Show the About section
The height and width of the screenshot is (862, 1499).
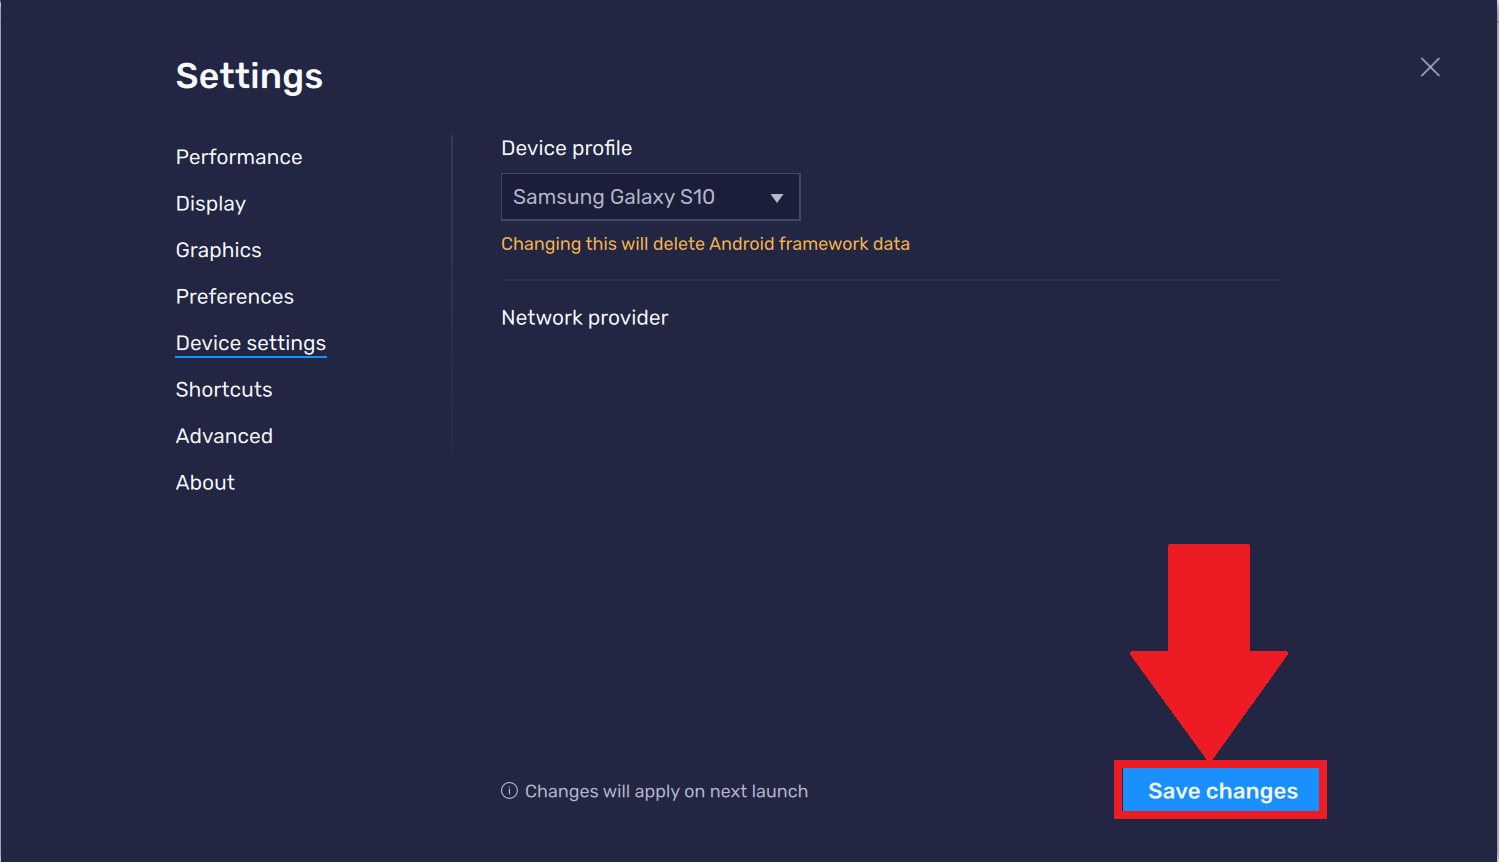205,483
